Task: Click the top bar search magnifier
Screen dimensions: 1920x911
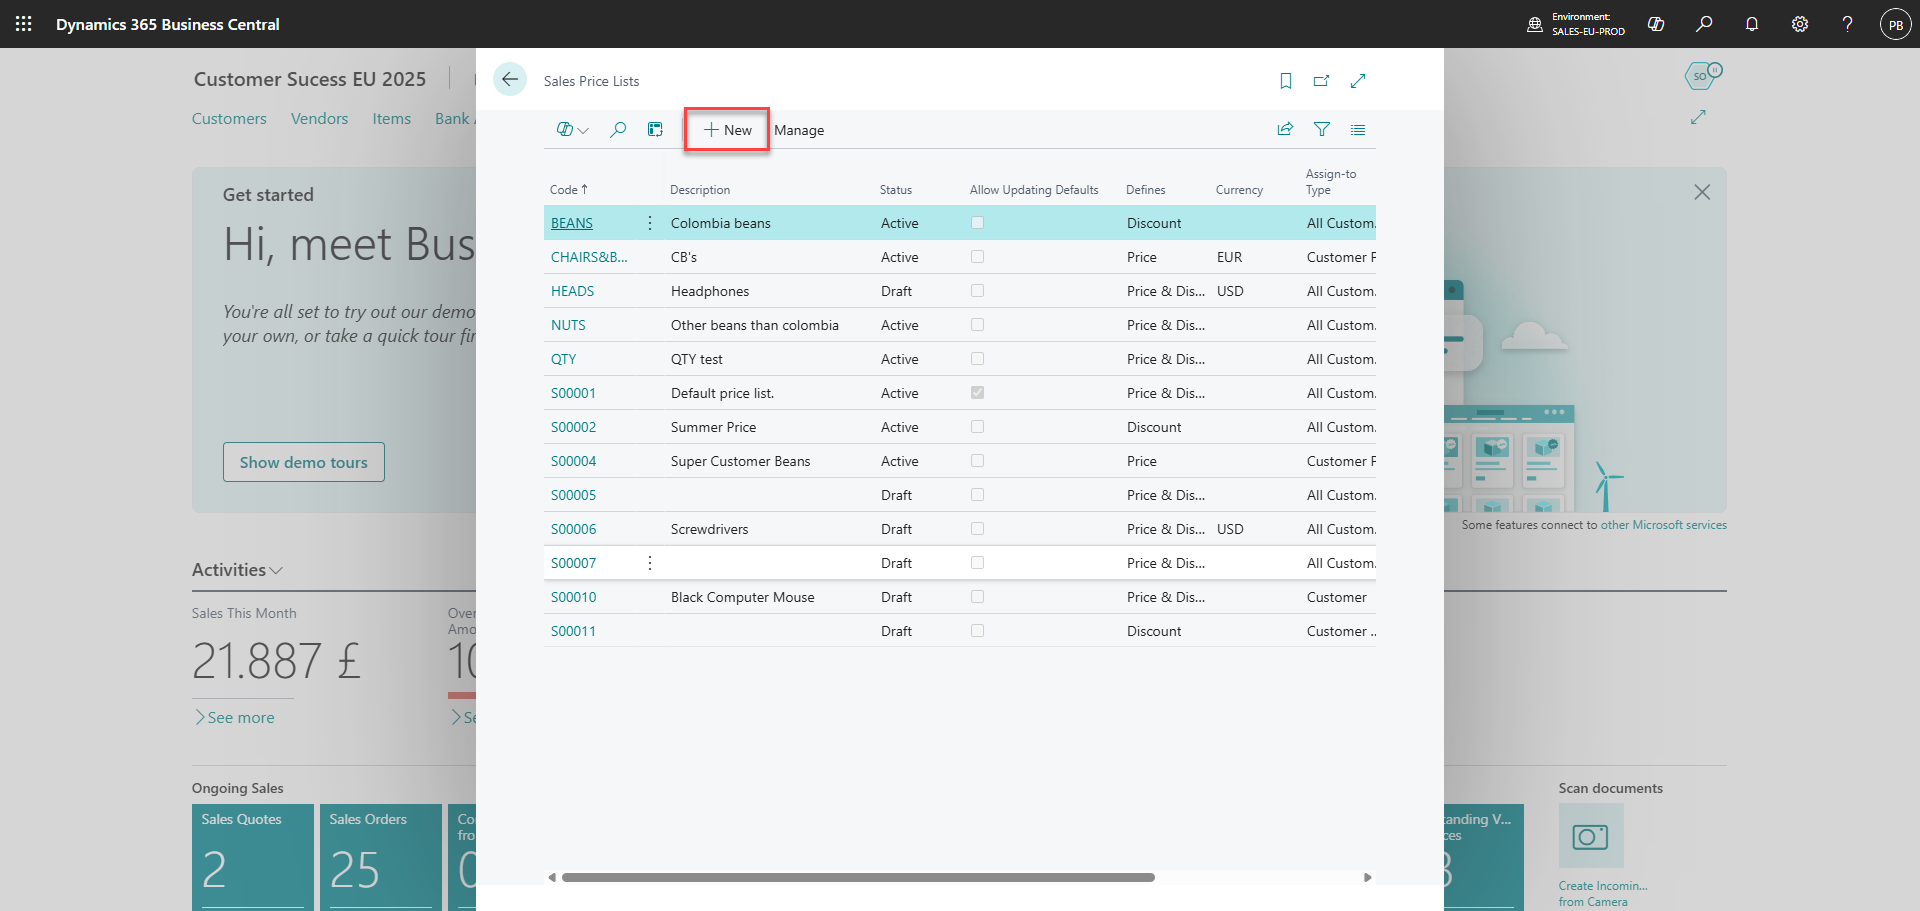Action: (x=1704, y=24)
